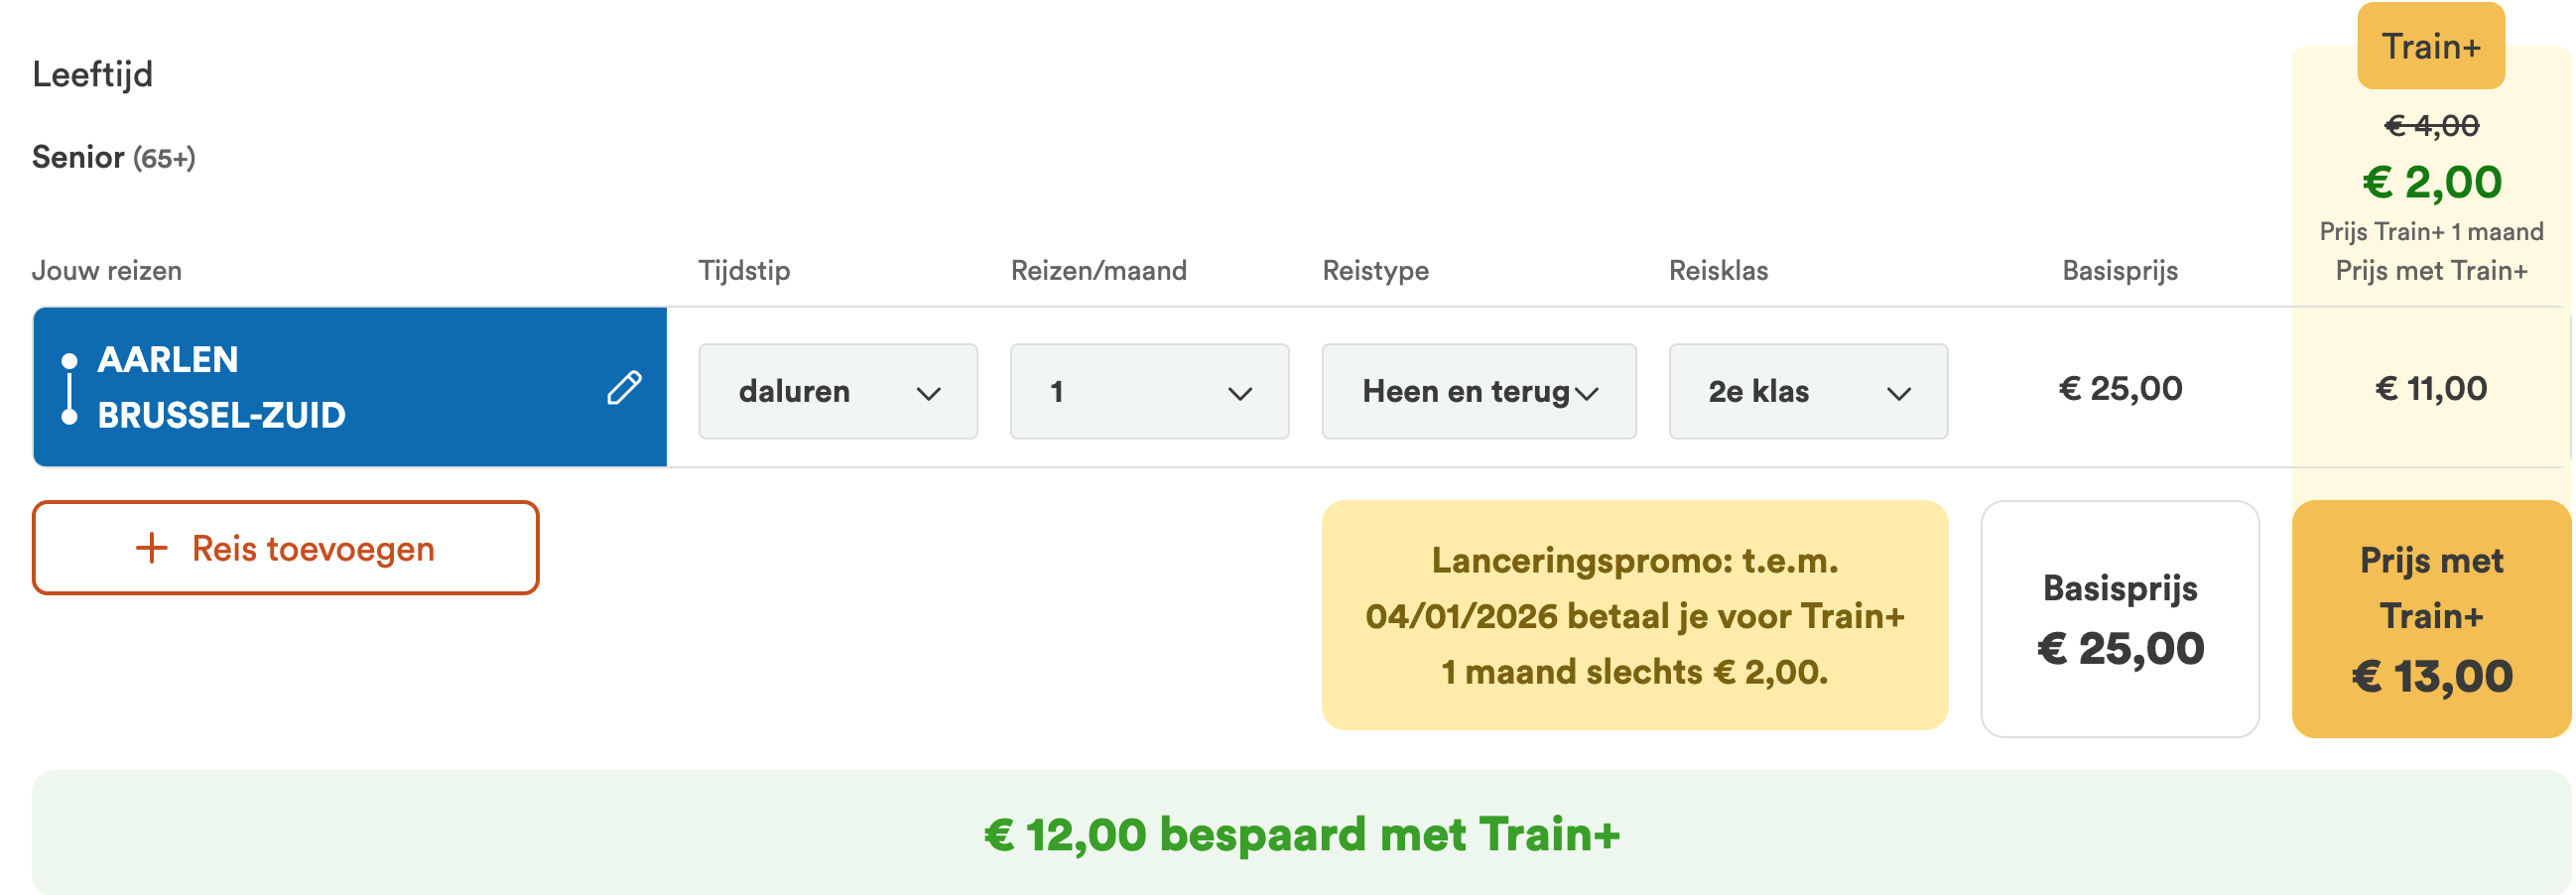Viewport: 2576px width, 895px height.
Task: Click the route stops icon beside AARLEN
Action: point(69,388)
